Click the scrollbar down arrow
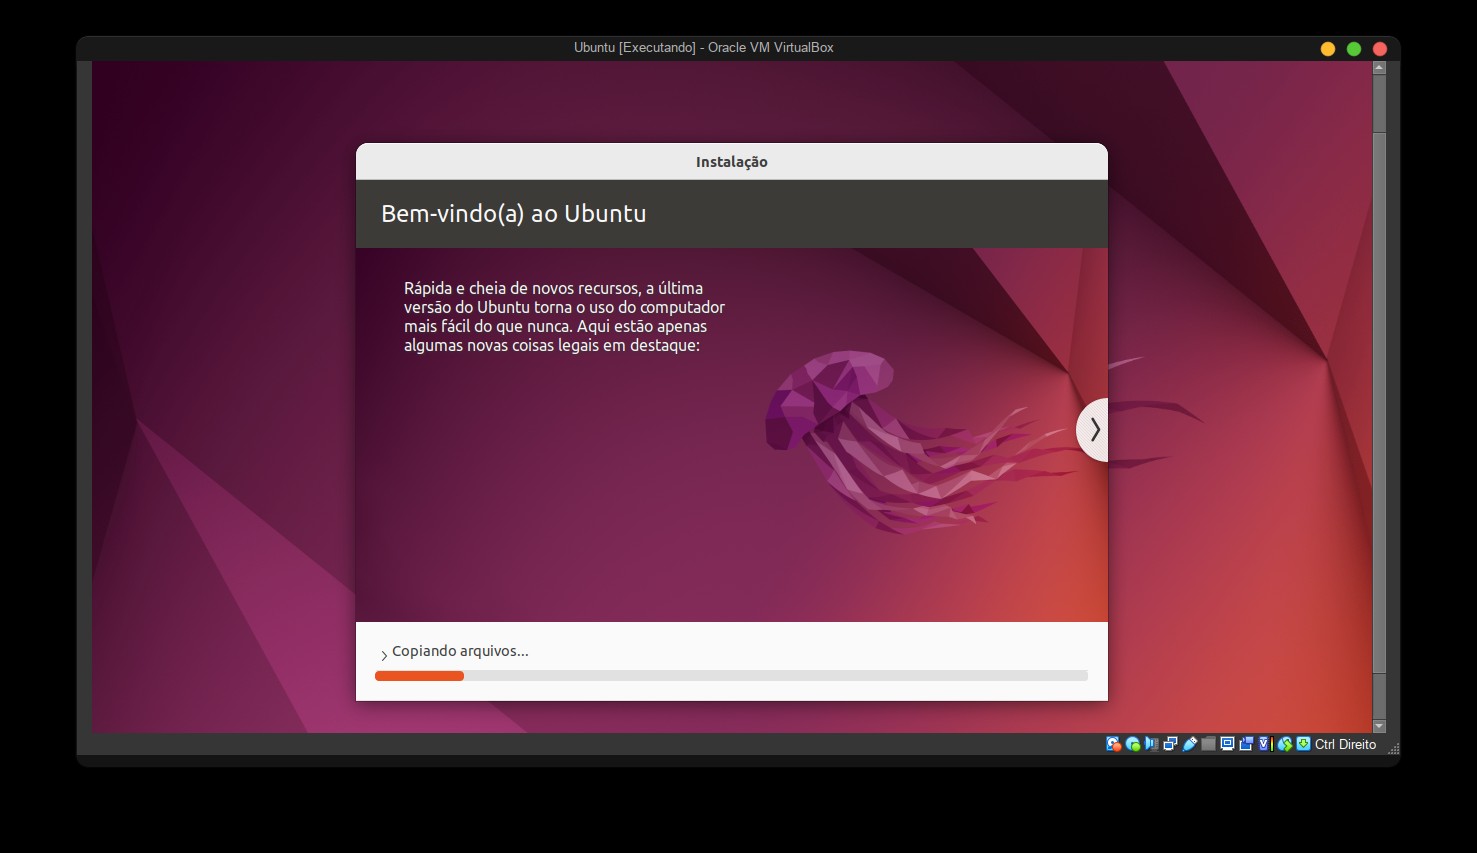 tap(1379, 726)
